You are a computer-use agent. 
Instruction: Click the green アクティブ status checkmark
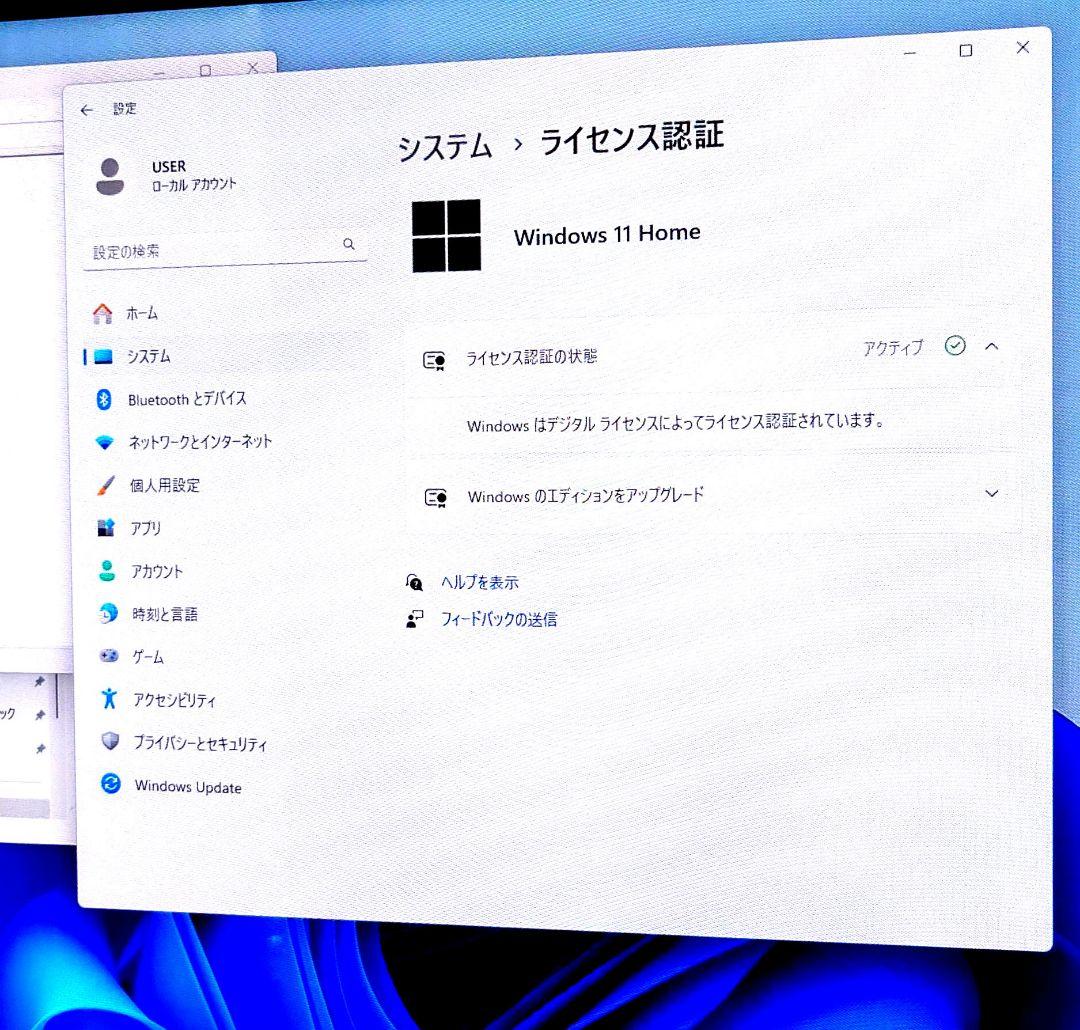(956, 347)
